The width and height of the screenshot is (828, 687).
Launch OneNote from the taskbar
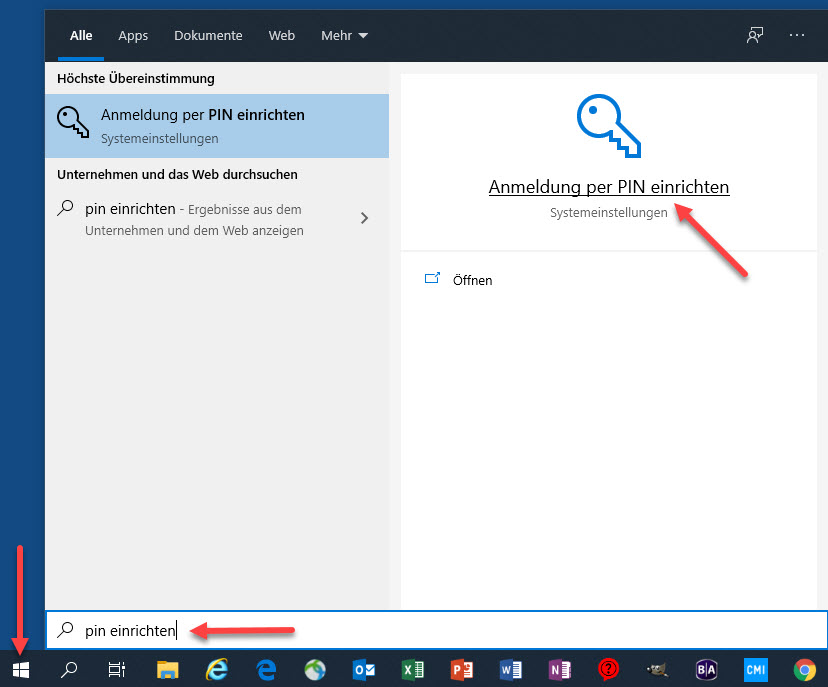click(x=560, y=670)
